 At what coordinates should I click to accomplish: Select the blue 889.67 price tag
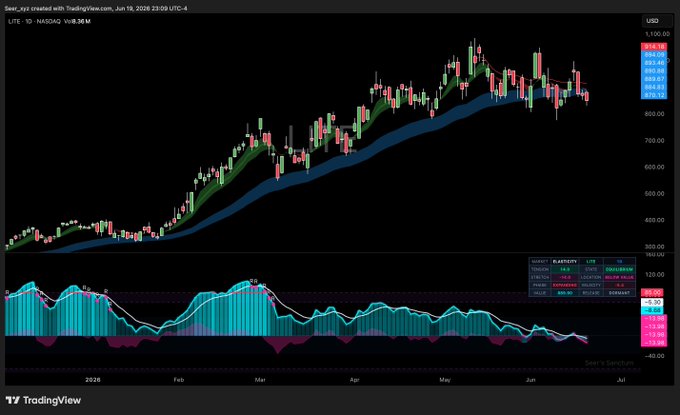[x=654, y=79]
